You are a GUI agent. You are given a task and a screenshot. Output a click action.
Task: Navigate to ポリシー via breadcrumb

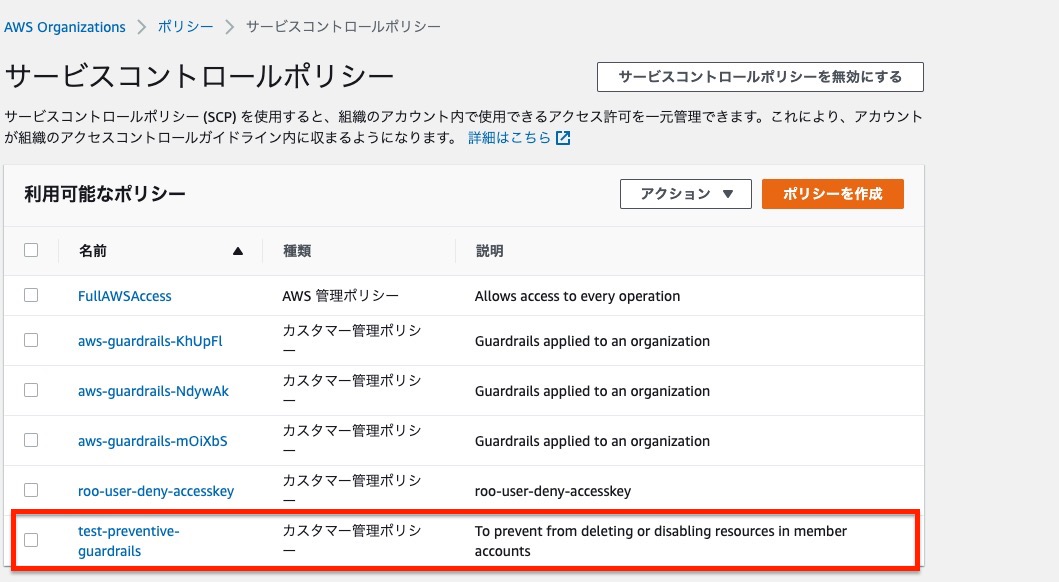(x=185, y=27)
